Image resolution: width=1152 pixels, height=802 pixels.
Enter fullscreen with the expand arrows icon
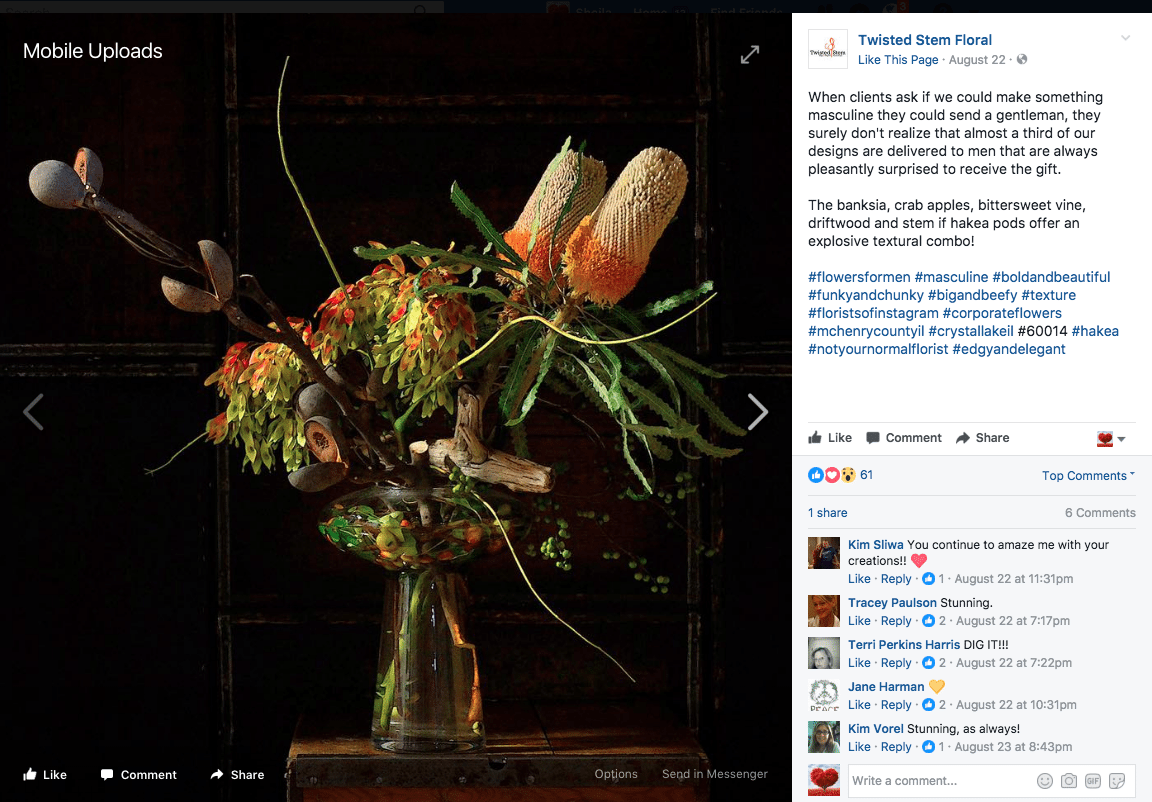749,55
